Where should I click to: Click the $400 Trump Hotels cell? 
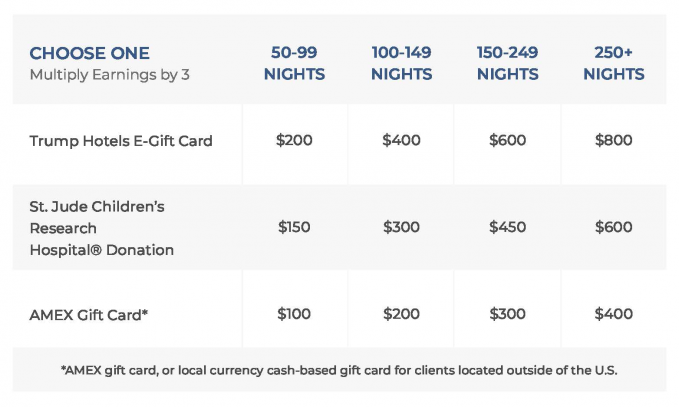tap(400, 141)
